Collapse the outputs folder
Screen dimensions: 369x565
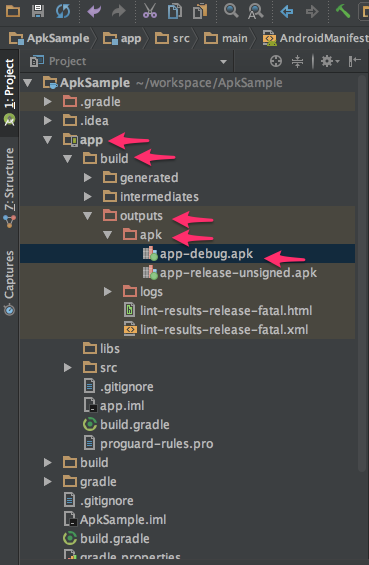[x=88, y=215]
